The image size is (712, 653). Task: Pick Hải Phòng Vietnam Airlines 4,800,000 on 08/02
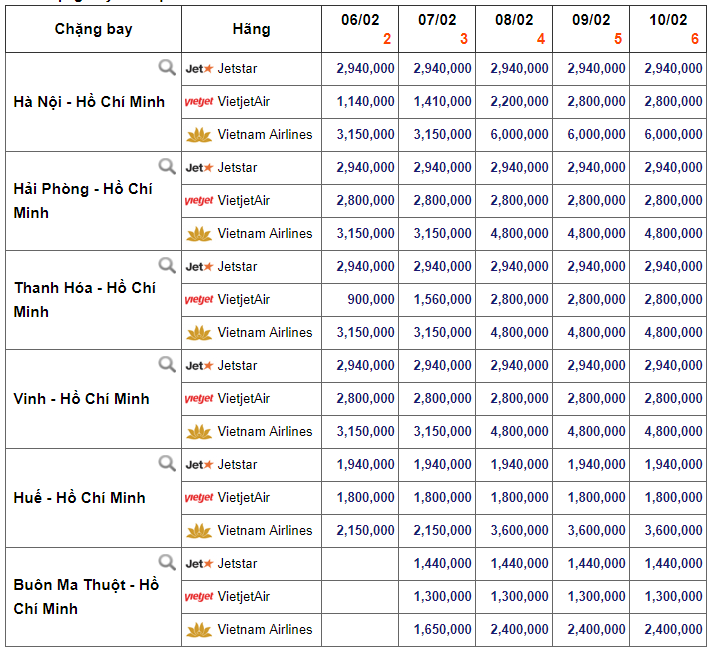pos(519,233)
